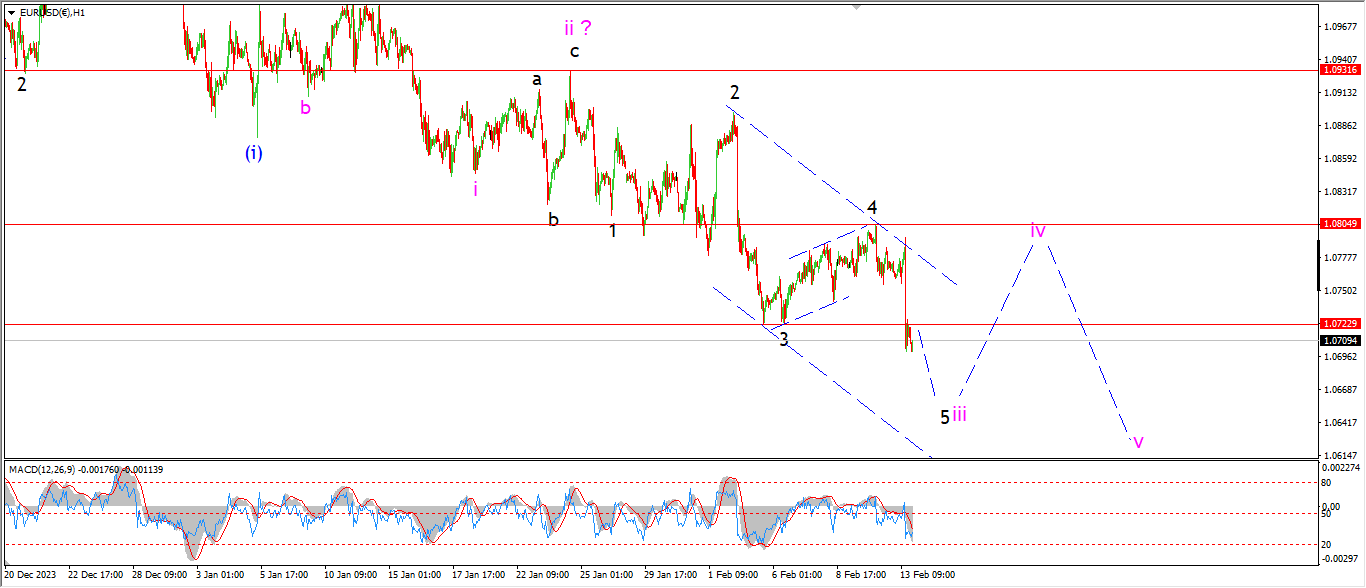This screenshot has height=588, width=1366.
Task: Select the red 1.08049 price level tag
Action: (x=1340, y=225)
